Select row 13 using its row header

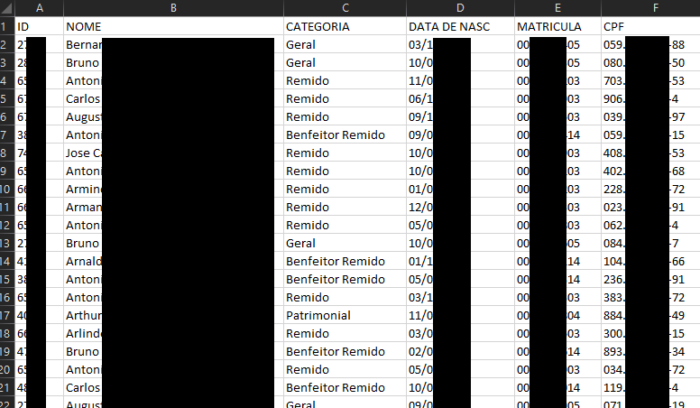pyautogui.click(x=6, y=242)
